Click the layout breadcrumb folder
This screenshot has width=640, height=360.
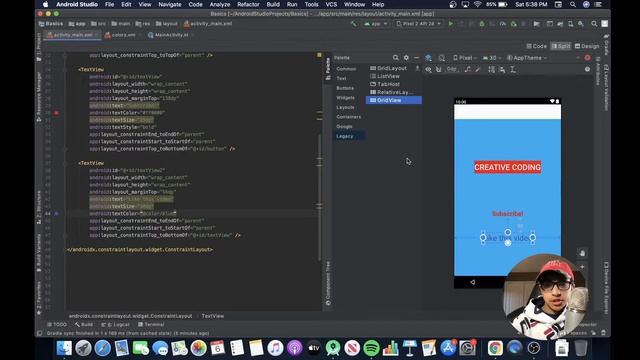pos(167,24)
